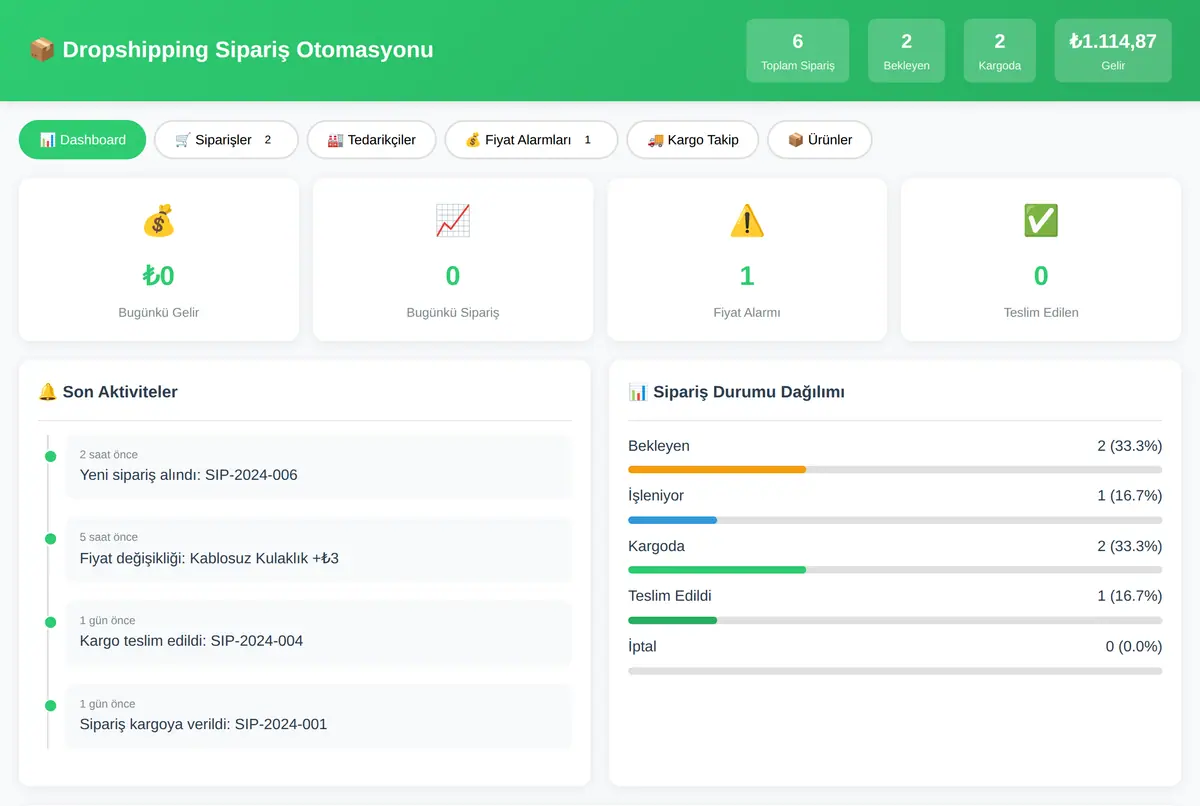Click the timeline dot for SIP-2024-006
1200x806 pixels.
[x=50, y=457]
